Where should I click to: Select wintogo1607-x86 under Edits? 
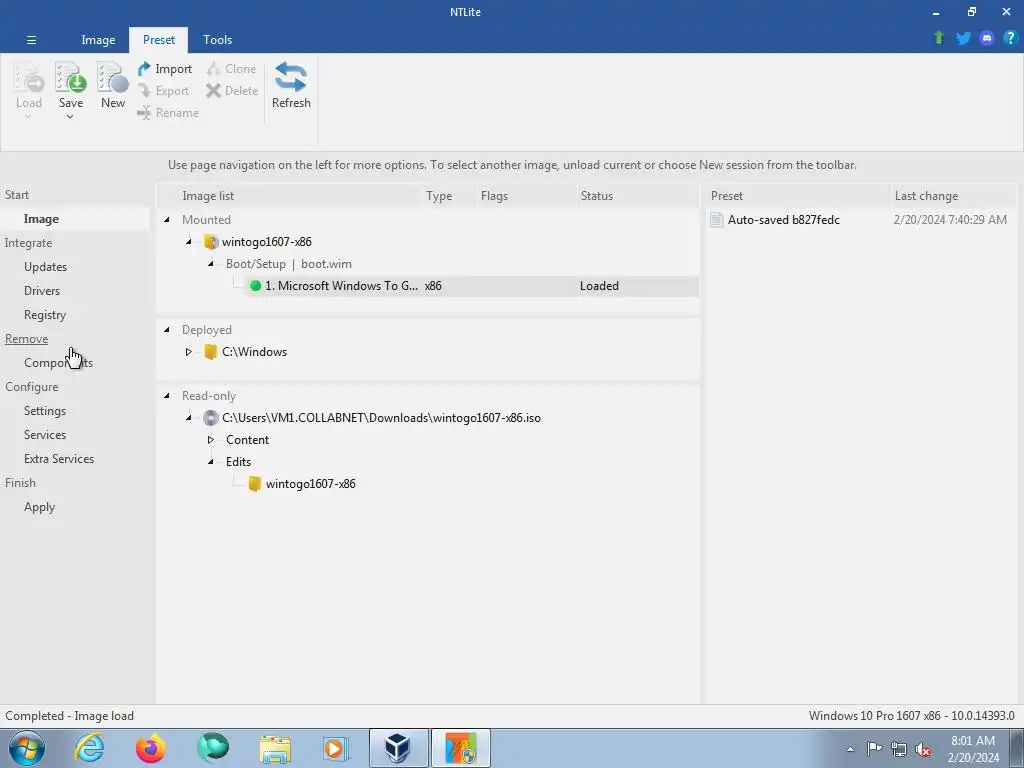[x=310, y=484]
